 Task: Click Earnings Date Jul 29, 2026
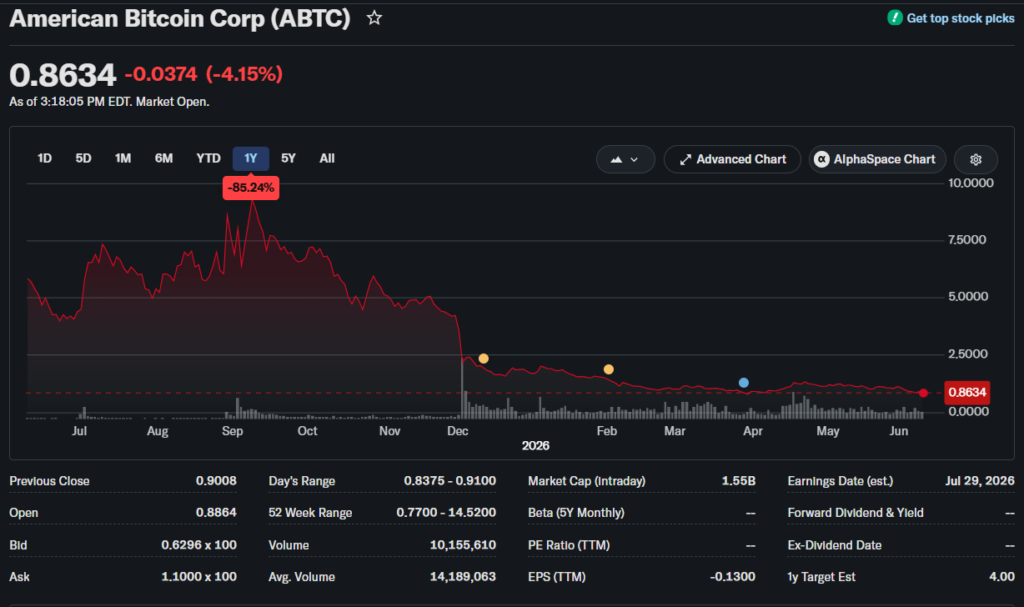click(980, 481)
